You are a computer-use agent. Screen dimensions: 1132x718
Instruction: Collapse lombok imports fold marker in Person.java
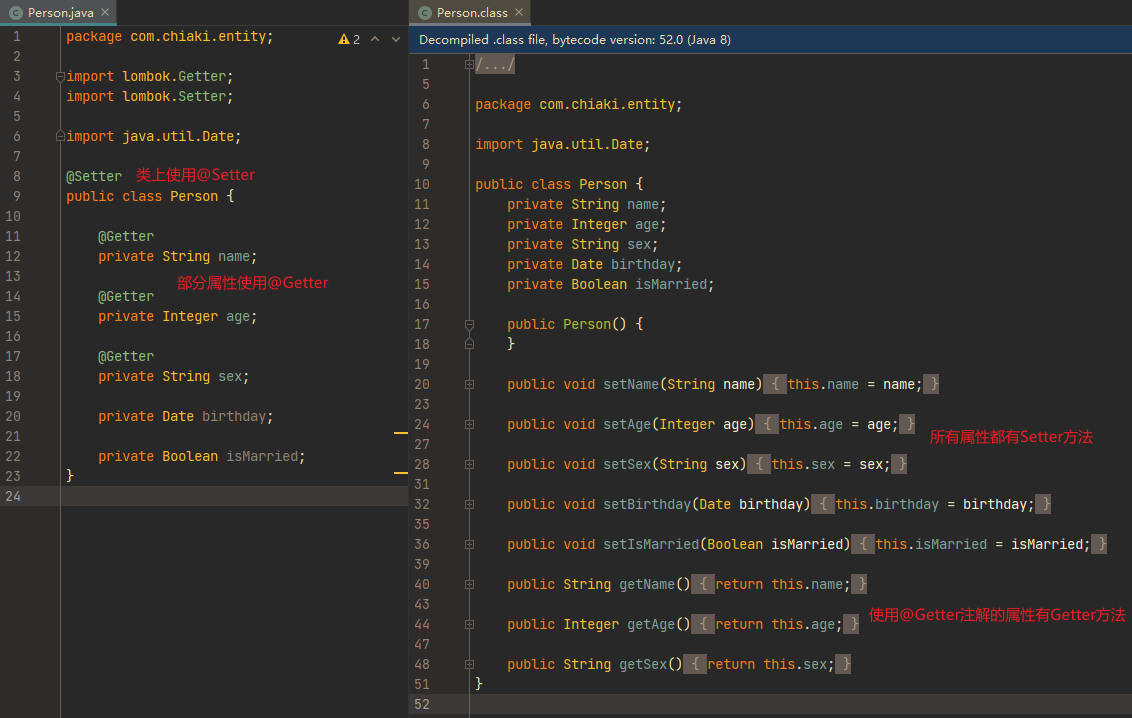61,77
